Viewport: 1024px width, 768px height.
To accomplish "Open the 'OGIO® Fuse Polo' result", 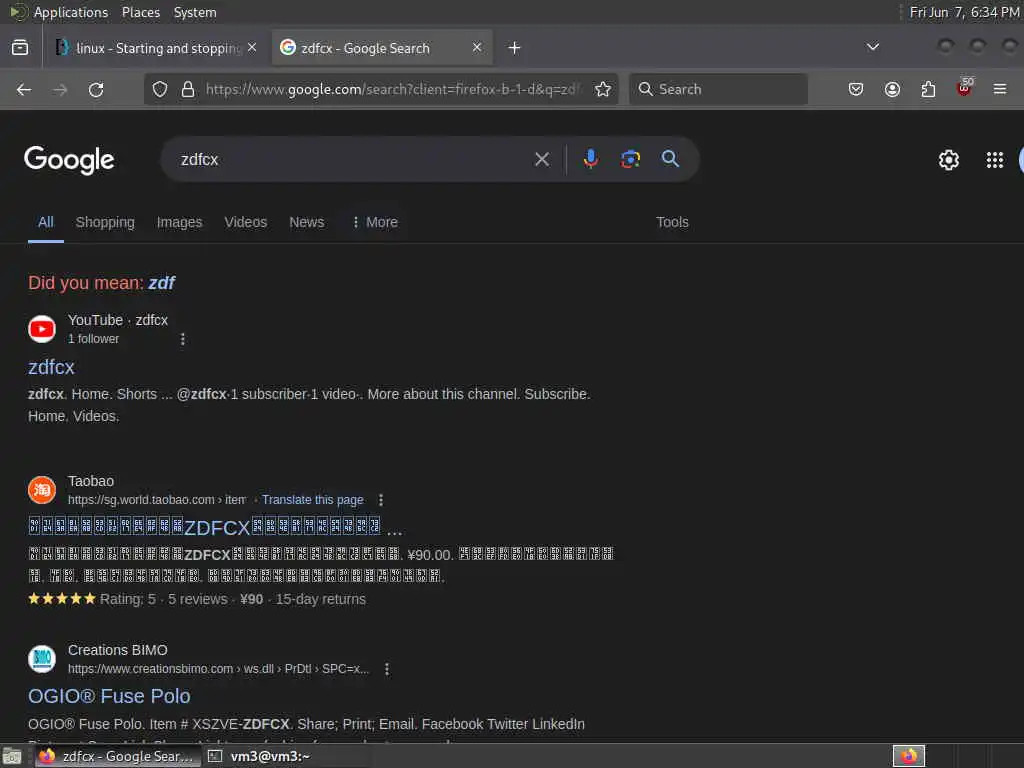I will [x=109, y=696].
